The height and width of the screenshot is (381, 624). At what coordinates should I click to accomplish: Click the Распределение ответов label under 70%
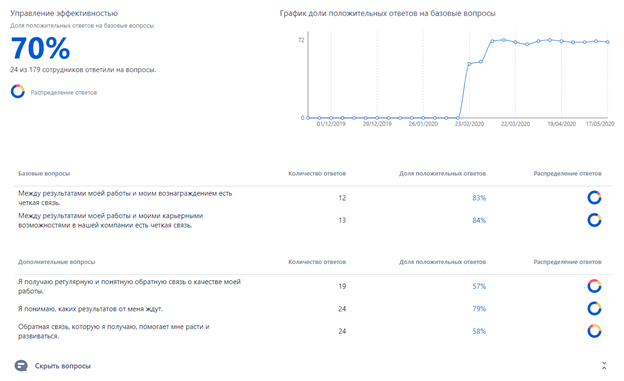(64, 92)
